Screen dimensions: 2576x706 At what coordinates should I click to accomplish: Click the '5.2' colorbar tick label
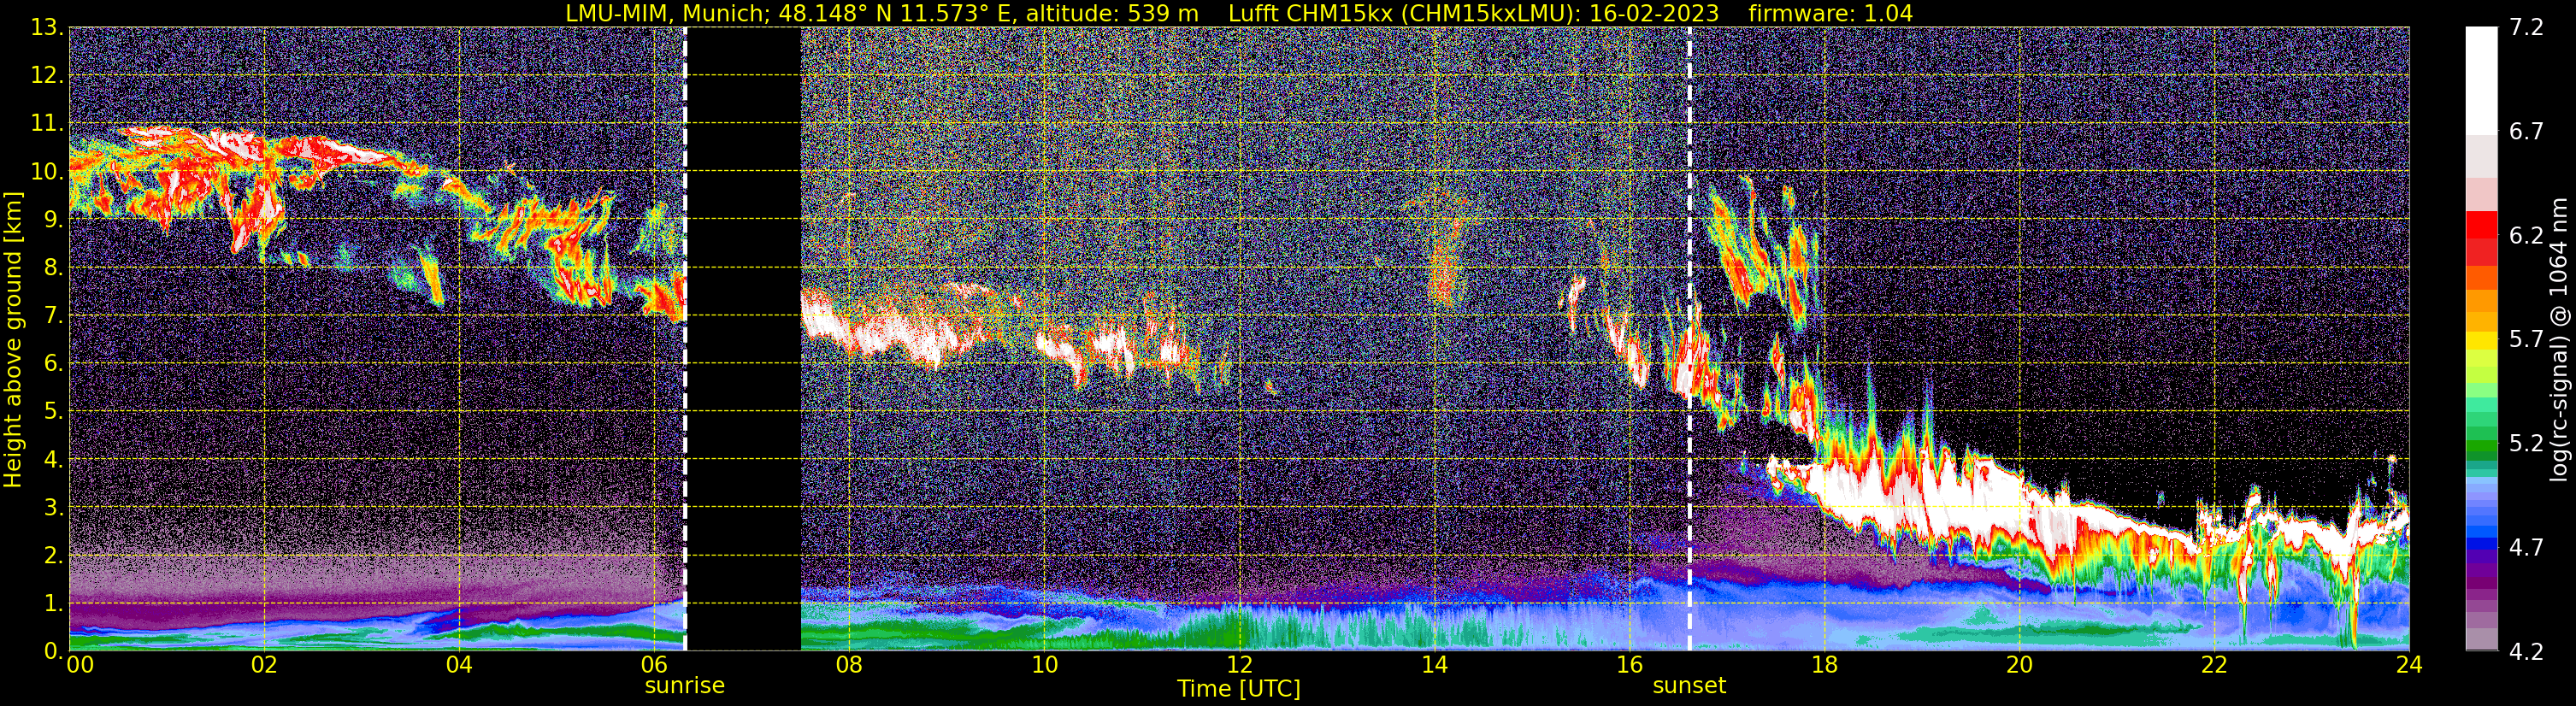[2526, 444]
